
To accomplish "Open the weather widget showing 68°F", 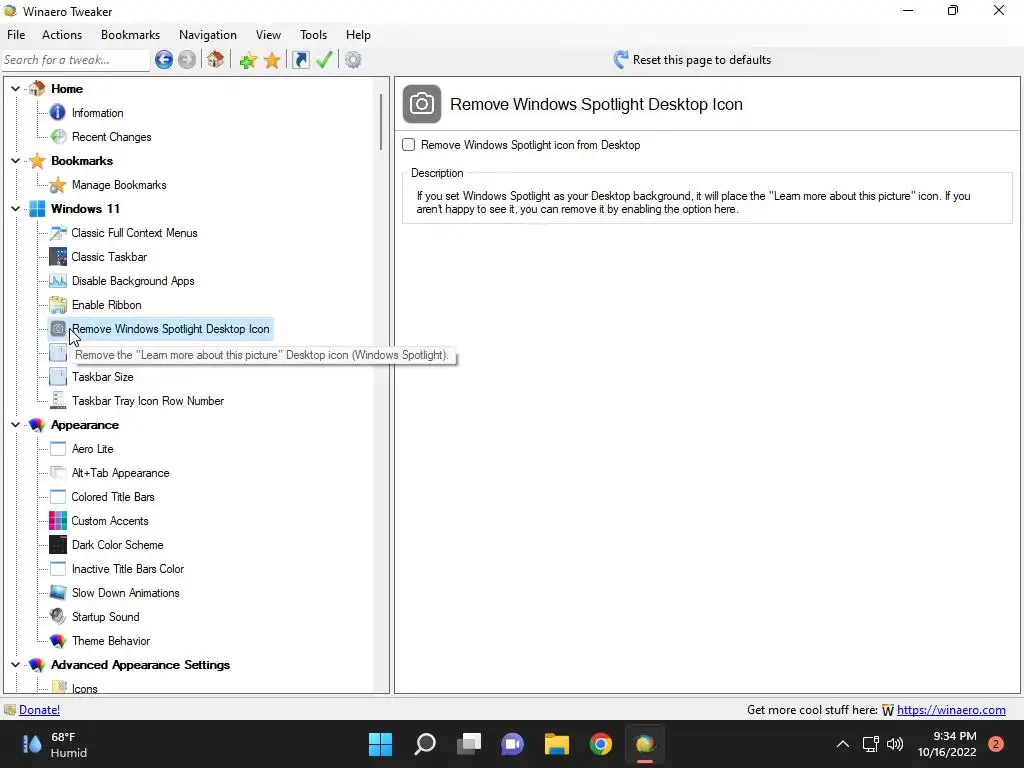I will [55, 744].
